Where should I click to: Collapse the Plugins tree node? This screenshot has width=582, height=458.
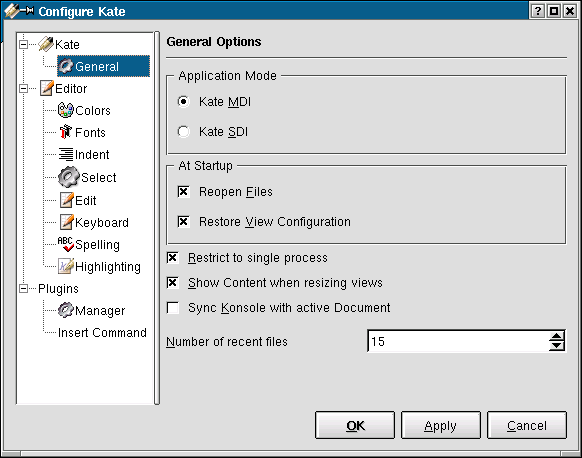[x=23, y=288]
